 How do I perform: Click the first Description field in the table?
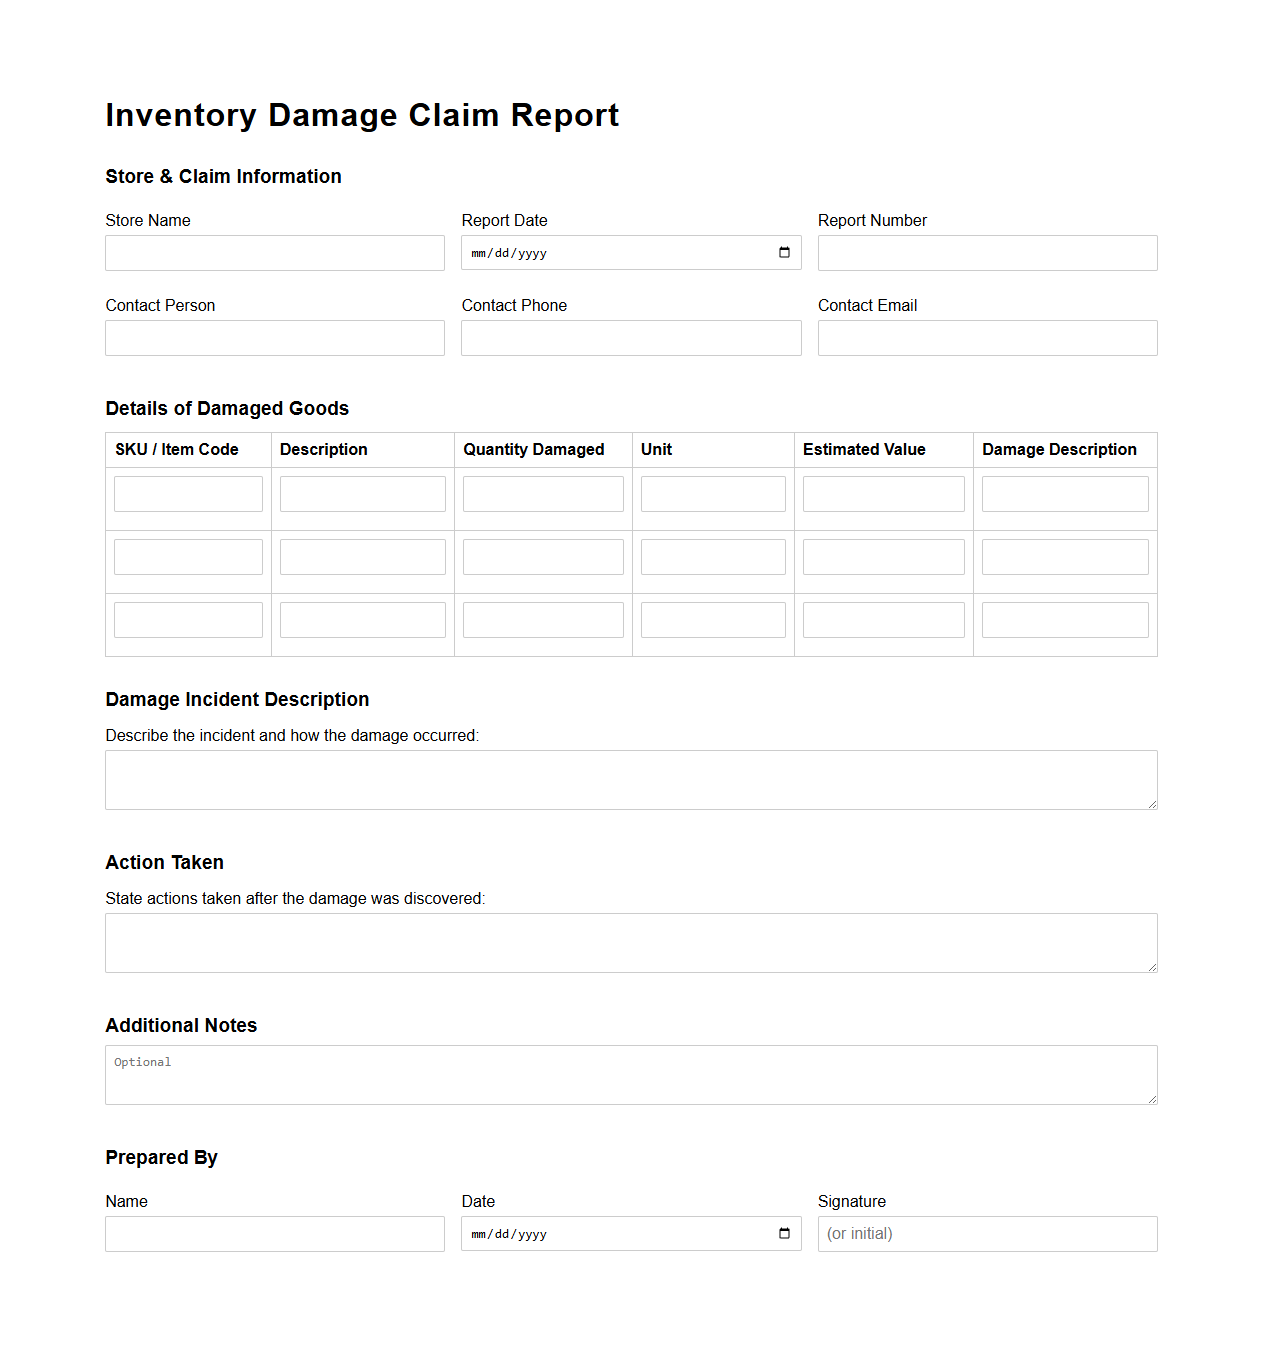click(362, 493)
